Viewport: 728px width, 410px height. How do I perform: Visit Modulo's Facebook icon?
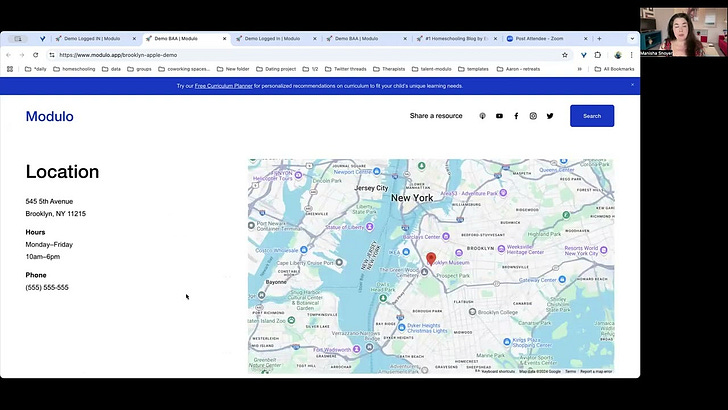tap(516, 116)
